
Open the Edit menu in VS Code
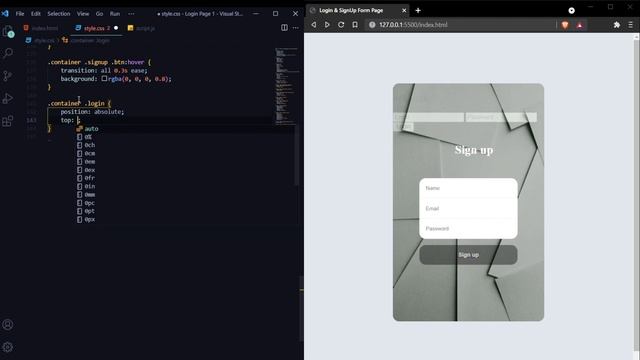(x=36, y=13)
